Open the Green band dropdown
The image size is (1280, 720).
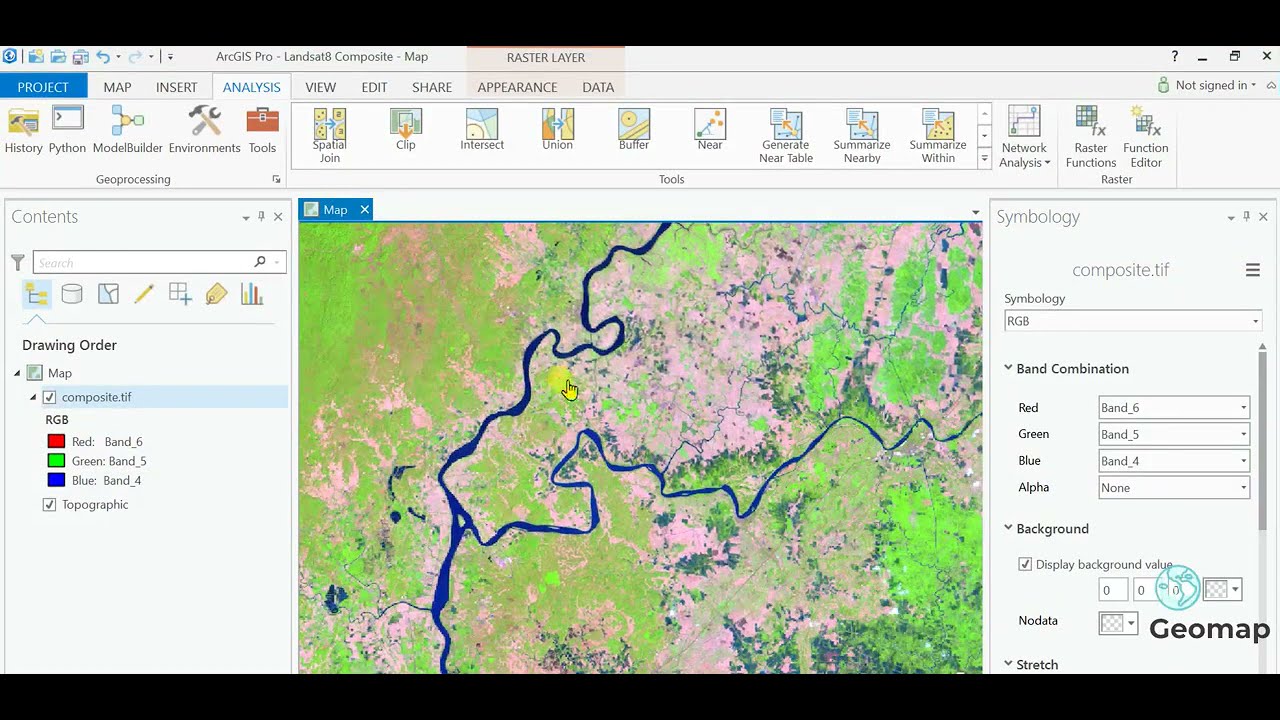[x=1174, y=434]
